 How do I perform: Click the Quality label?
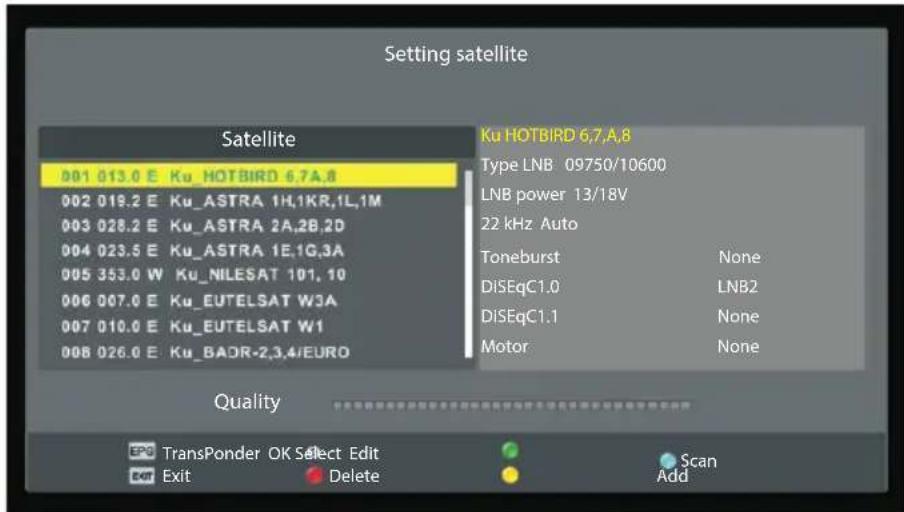coord(247,402)
